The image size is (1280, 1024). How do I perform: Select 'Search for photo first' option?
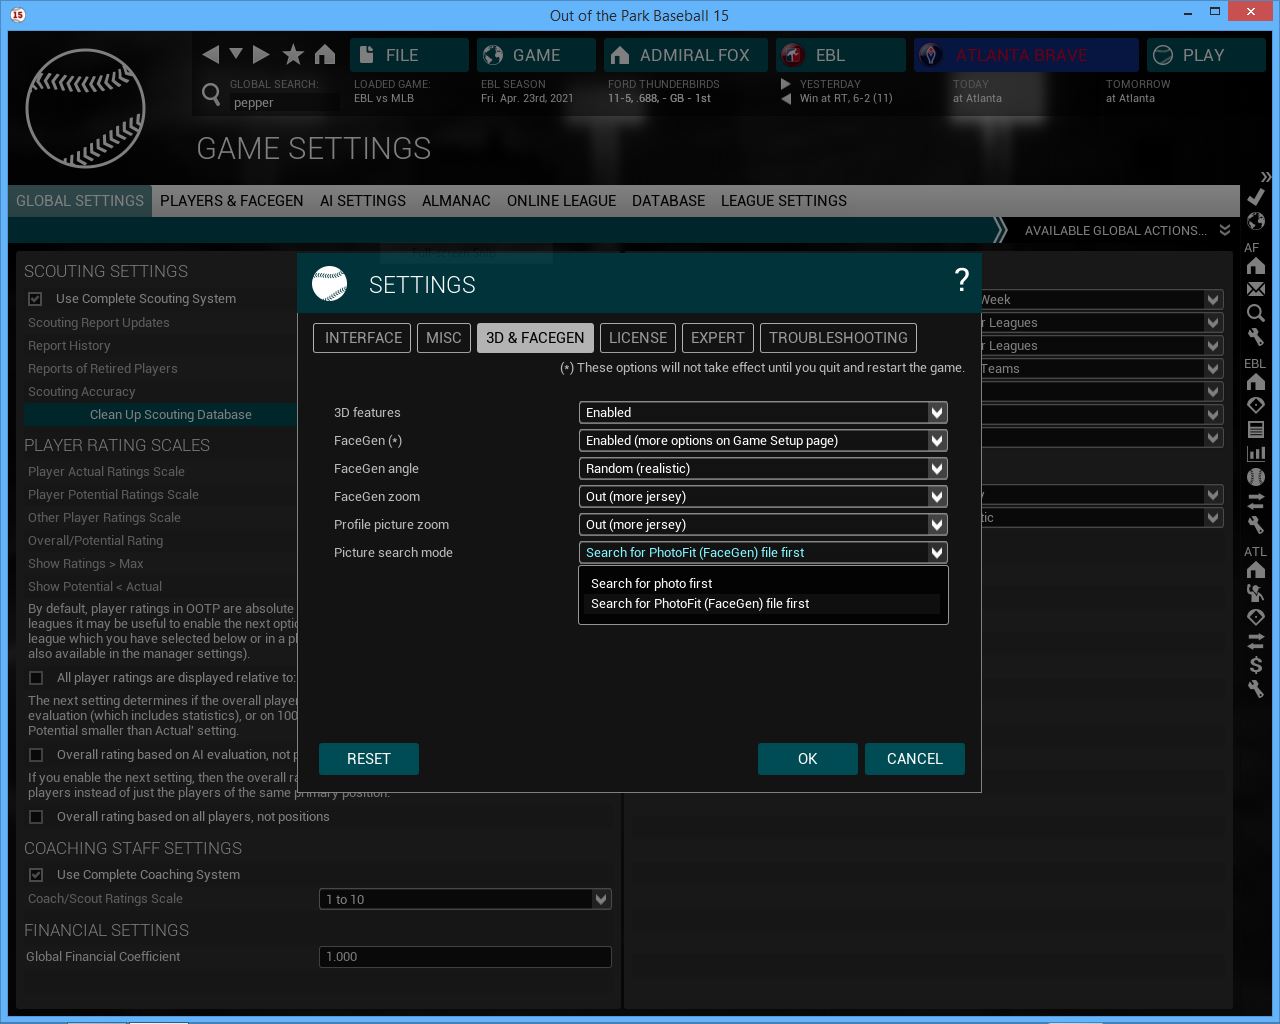point(652,584)
